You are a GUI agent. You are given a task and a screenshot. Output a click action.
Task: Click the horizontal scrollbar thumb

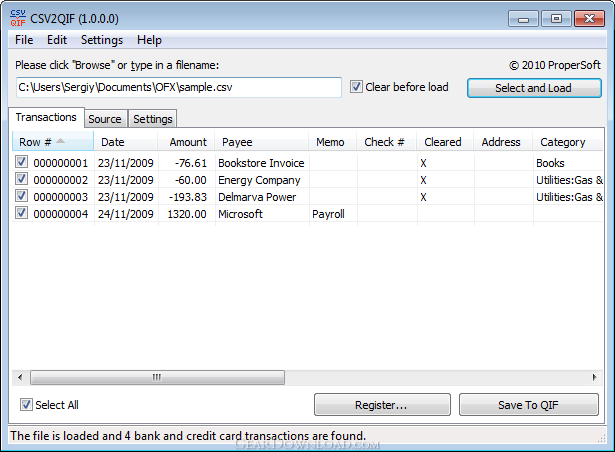click(x=157, y=377)
